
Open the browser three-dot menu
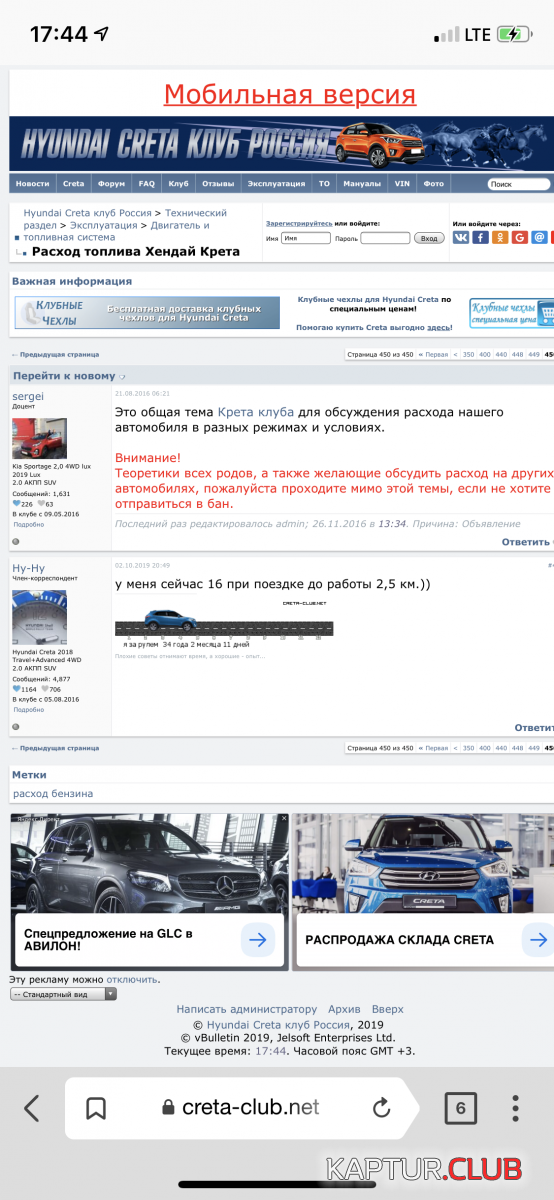(516, 1108)
